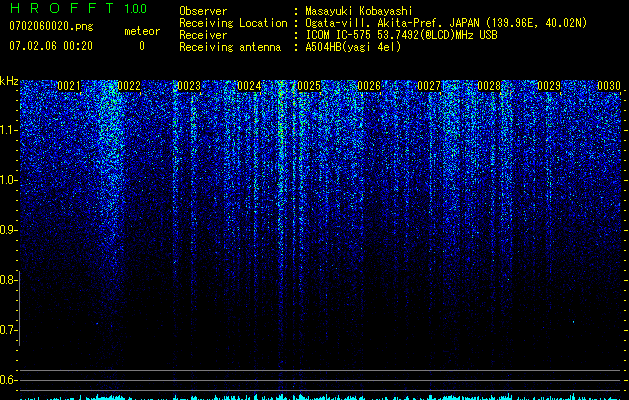Screen dimensions: 629x400
Task: Click the 0.7 kHz axis label
Action: tap(9, 330)
